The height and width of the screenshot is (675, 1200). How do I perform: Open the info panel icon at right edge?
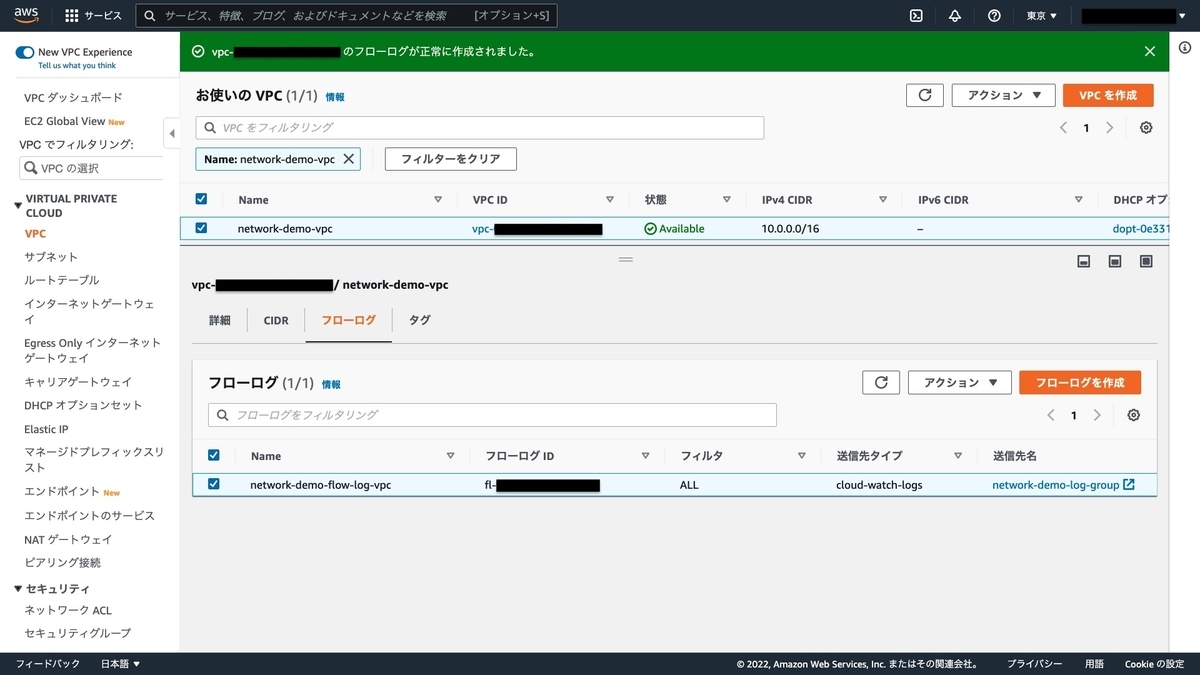click(1185, 48)
